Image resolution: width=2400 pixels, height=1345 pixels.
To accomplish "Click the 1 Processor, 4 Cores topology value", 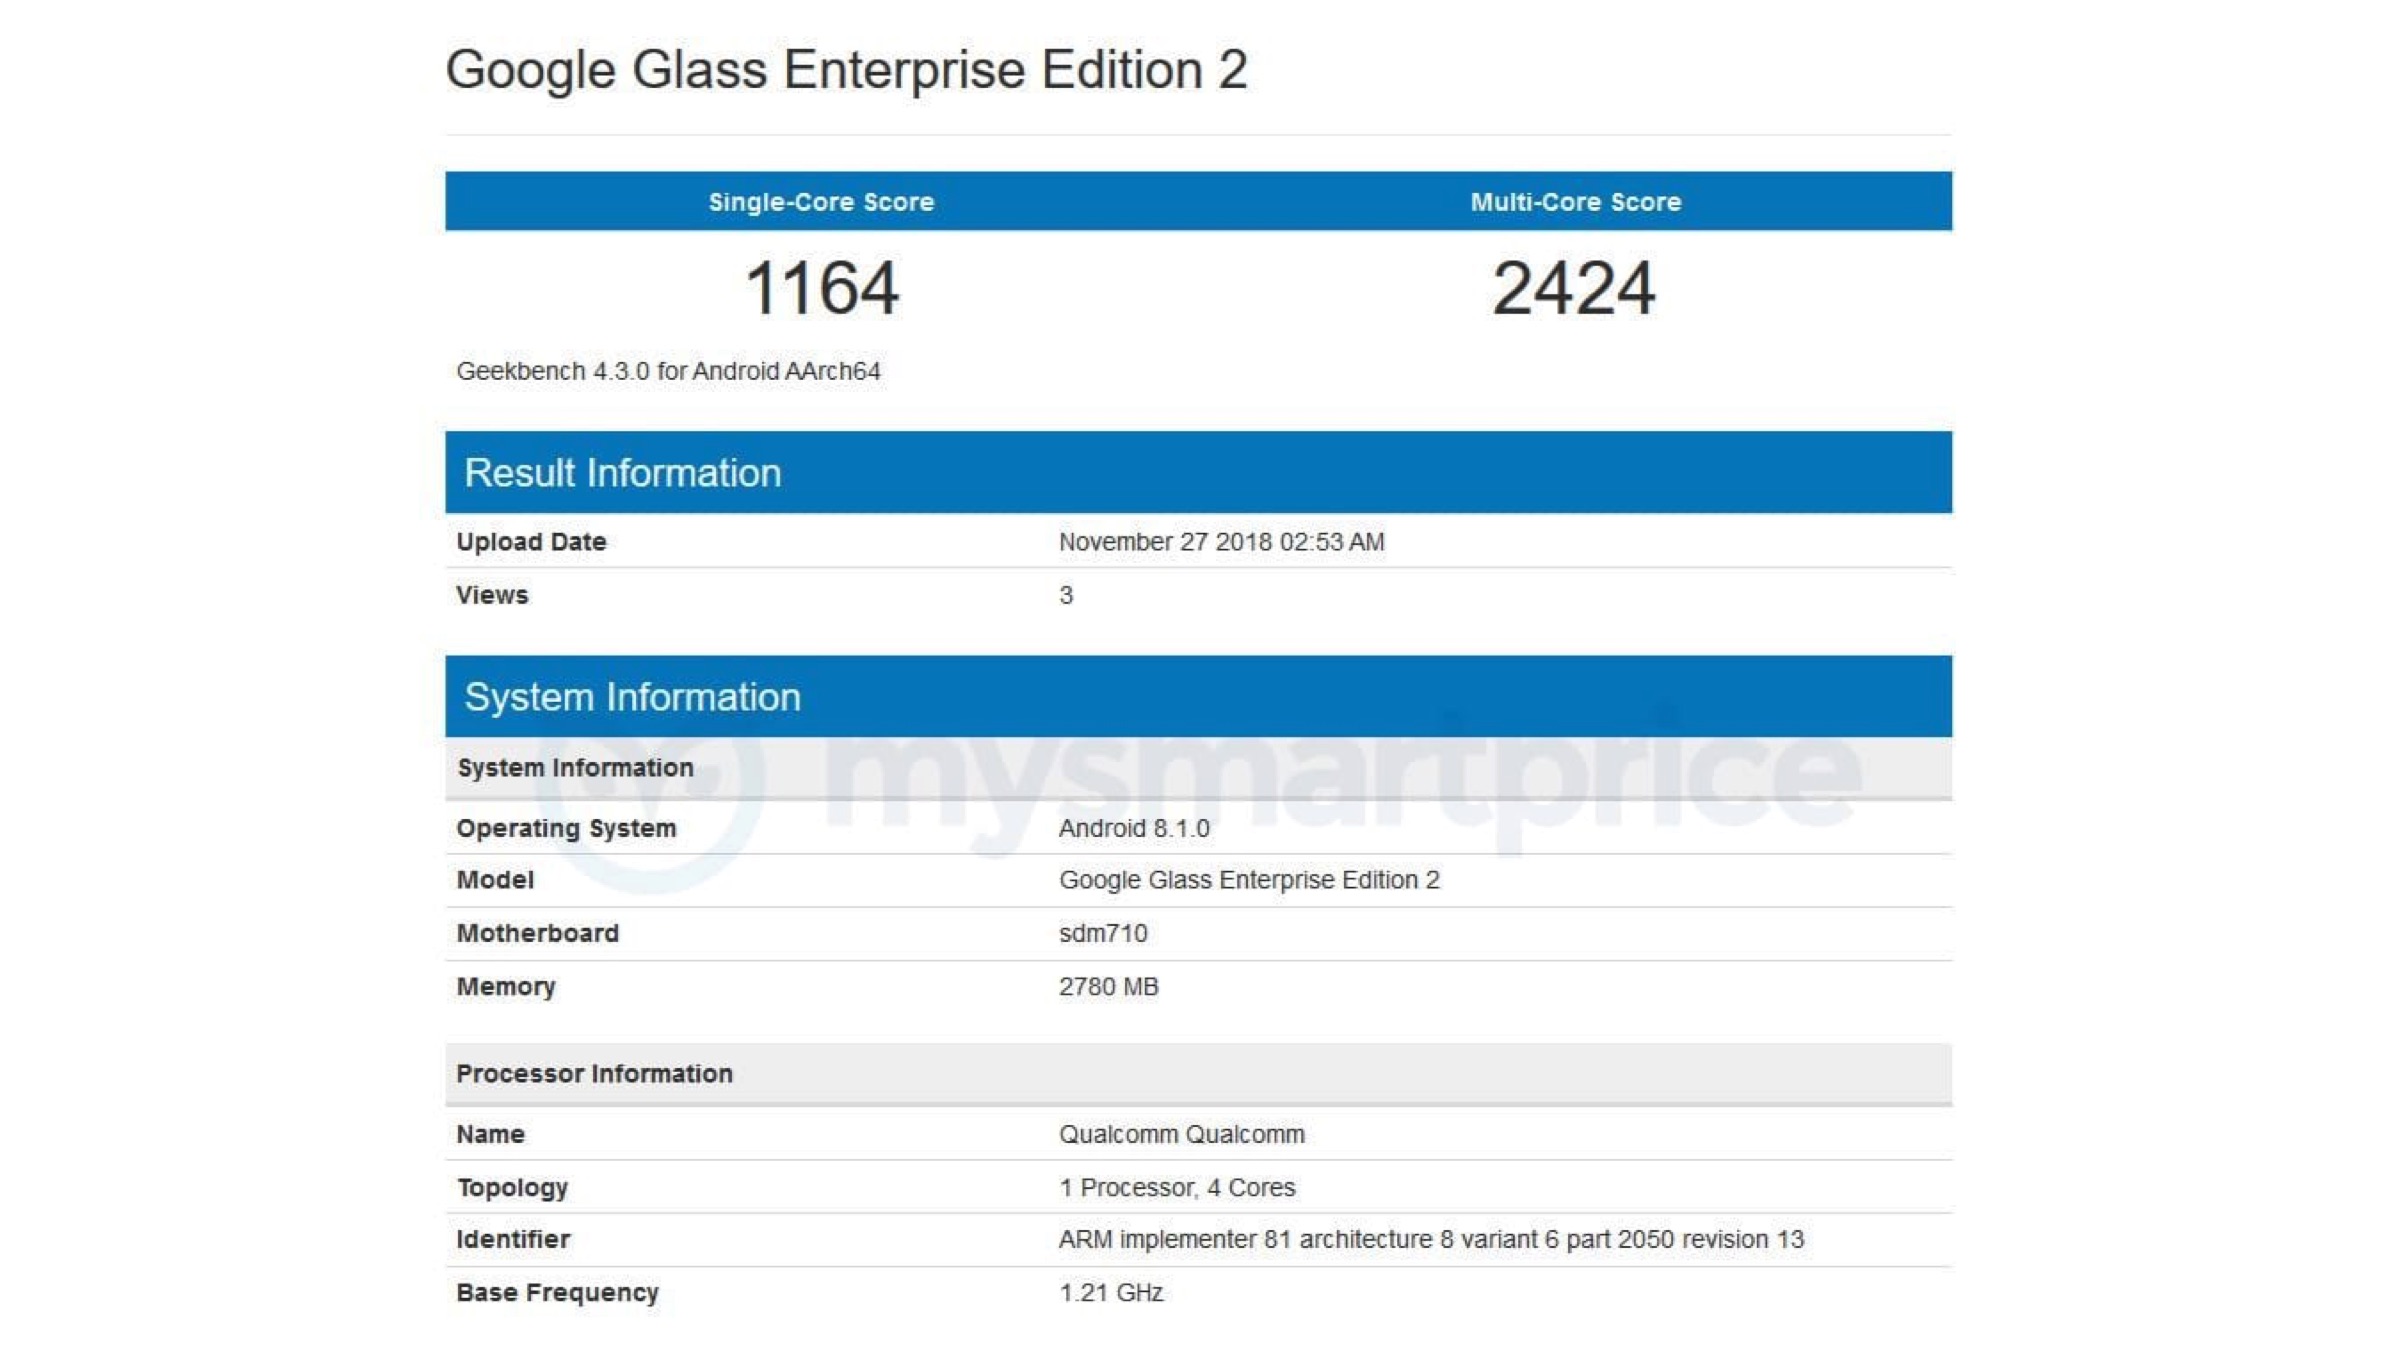I will 1177,1187.
